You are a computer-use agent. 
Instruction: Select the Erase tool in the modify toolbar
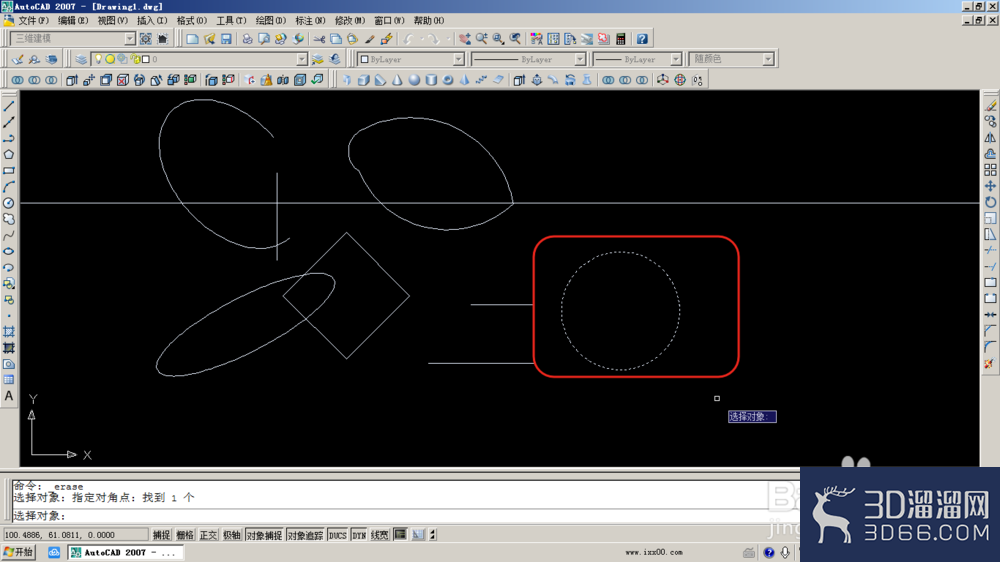[990, 106]
